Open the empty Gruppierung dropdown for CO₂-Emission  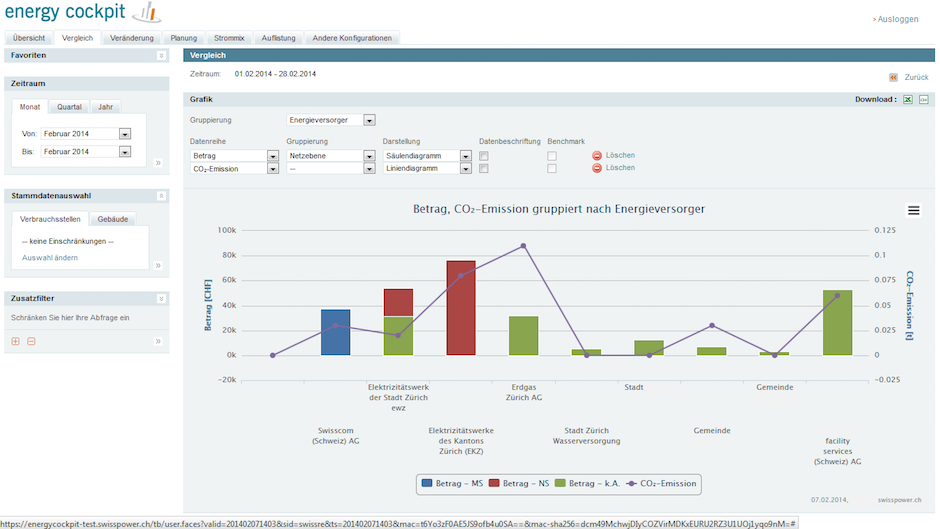pyautogui.click(x=369, y=169)
